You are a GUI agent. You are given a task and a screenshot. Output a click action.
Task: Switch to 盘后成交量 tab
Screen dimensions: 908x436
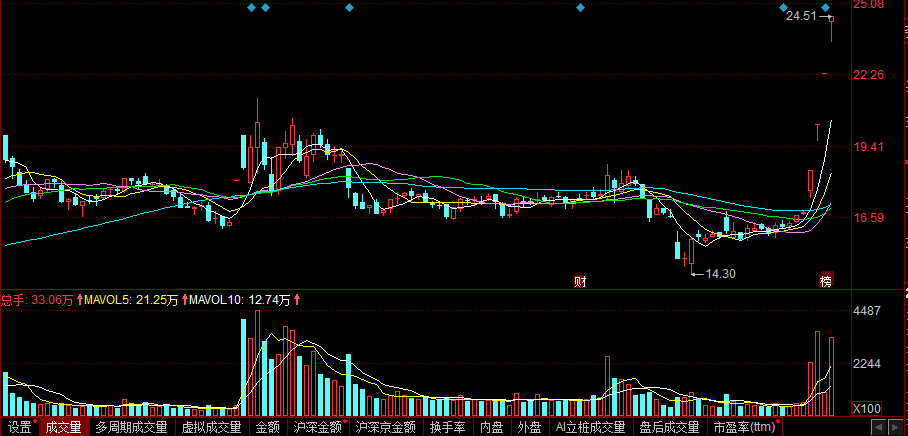(x=671, y=428)
